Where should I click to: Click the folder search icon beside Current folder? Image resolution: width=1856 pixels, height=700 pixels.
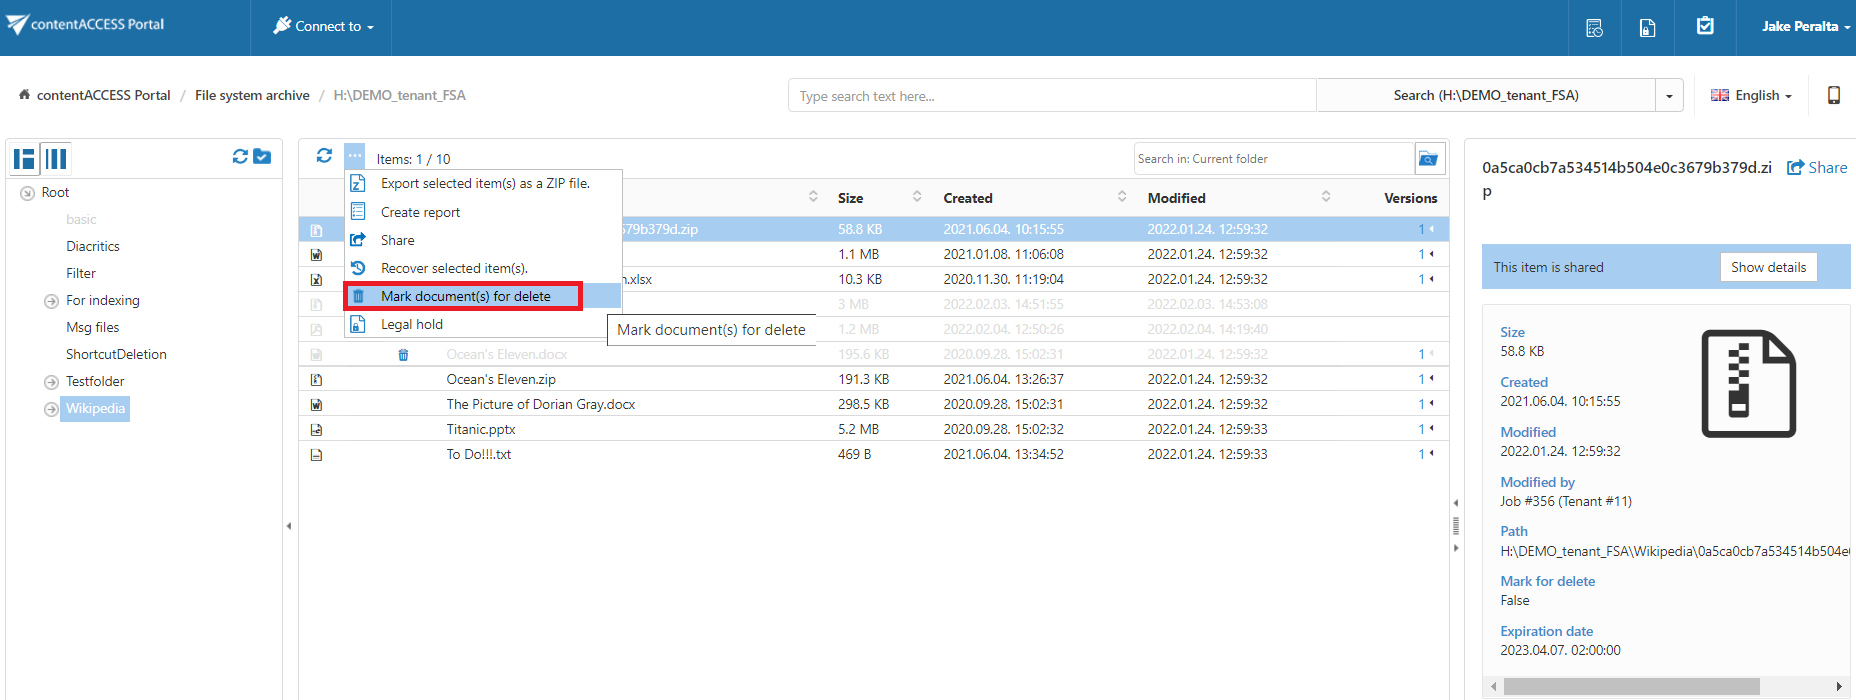coord(1429,159)
